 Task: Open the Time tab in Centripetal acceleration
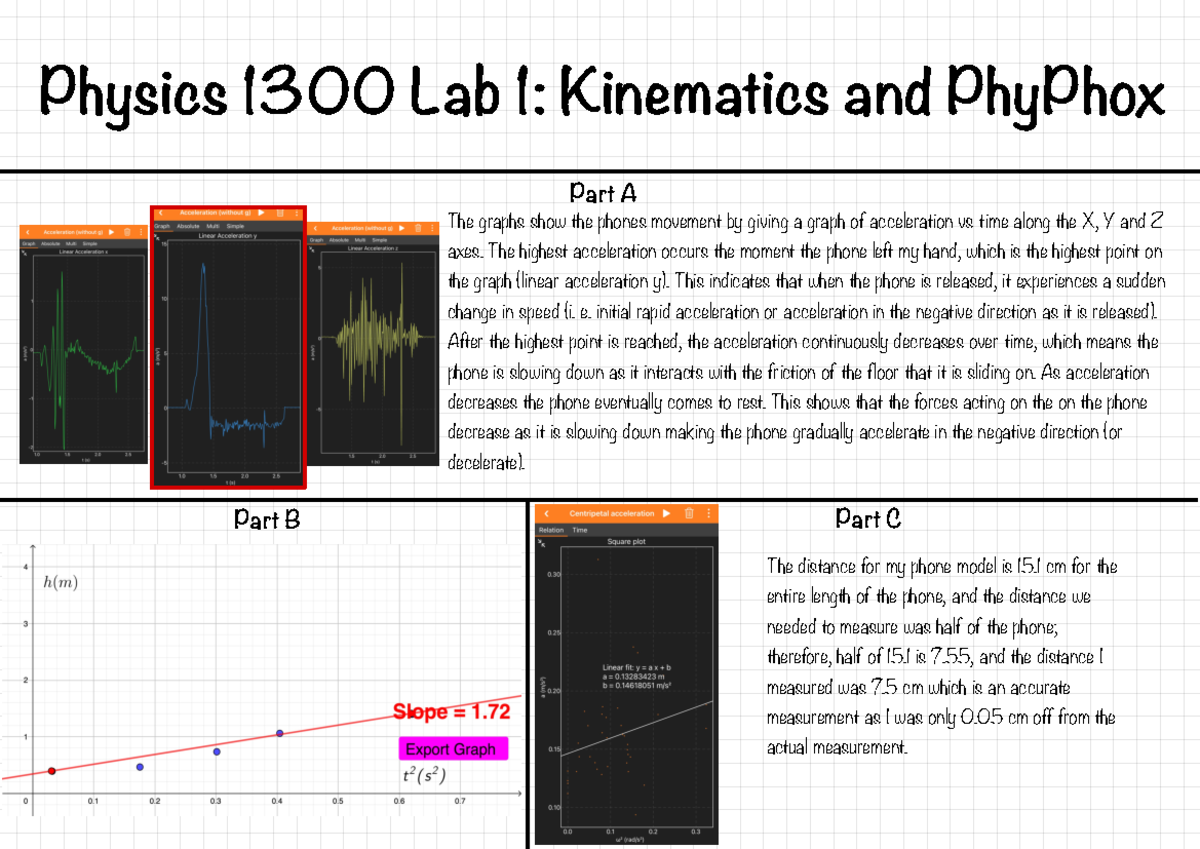580,530
